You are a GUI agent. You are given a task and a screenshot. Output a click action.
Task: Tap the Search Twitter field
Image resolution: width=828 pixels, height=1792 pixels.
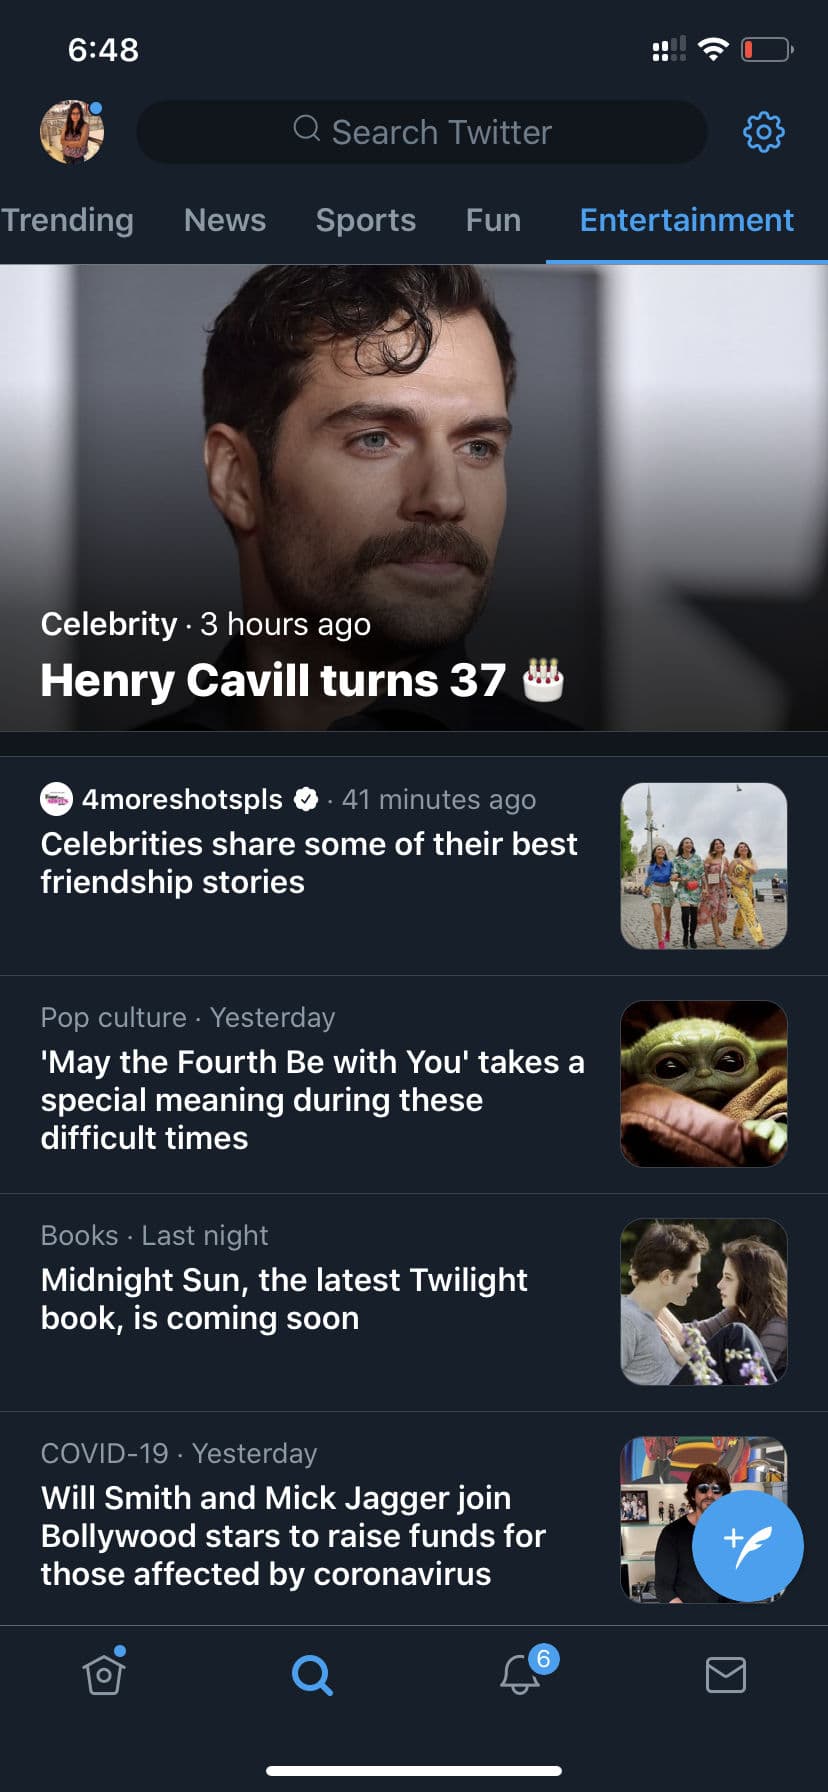coord(422,132)
